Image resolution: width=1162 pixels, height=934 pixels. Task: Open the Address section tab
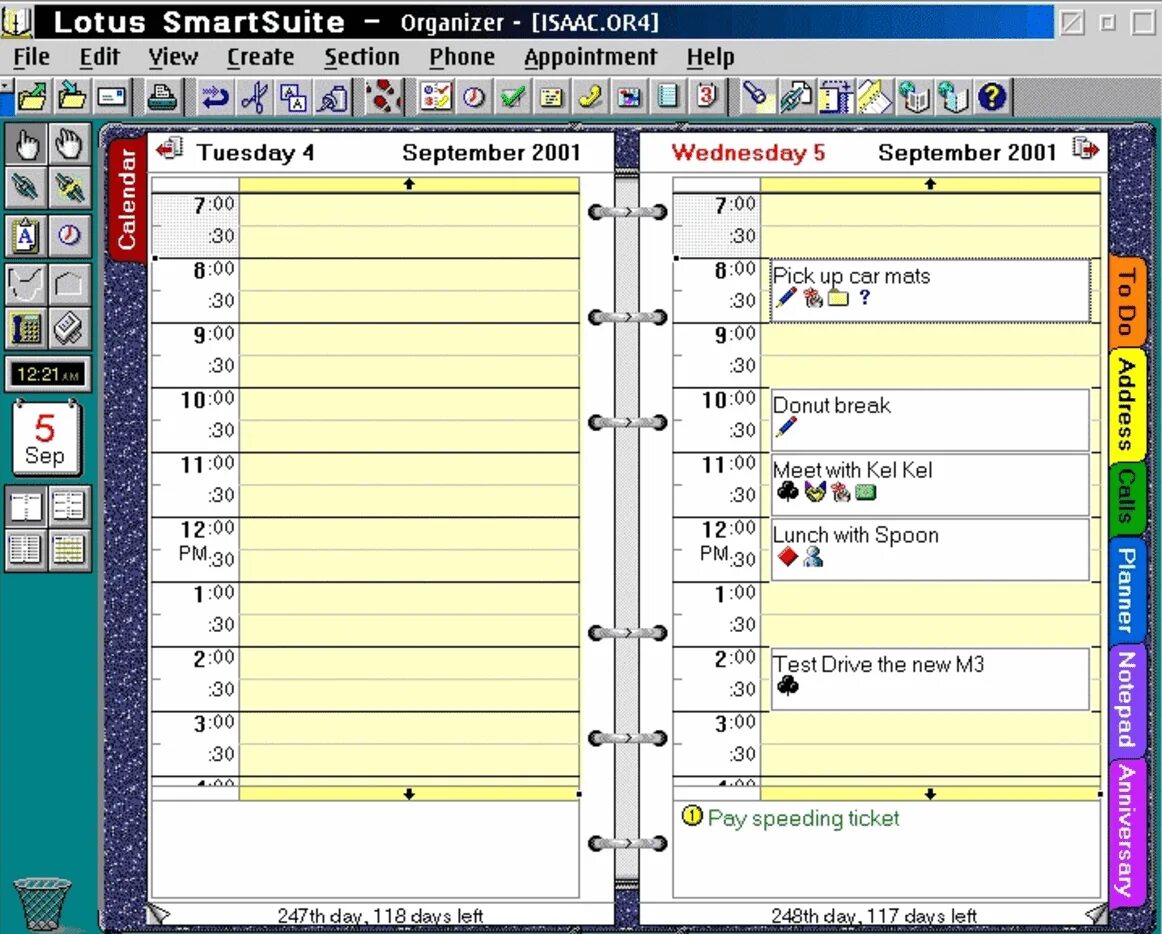(1127, 405)
